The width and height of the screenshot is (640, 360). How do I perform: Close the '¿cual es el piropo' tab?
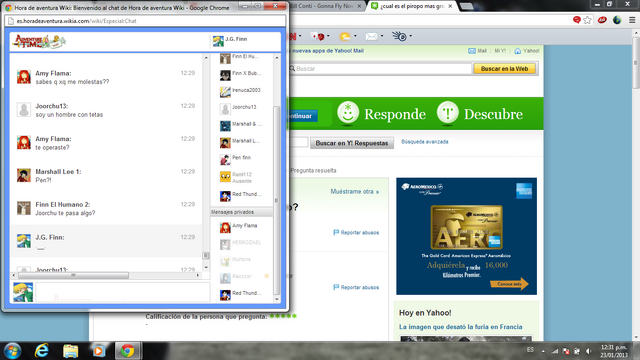coord(450,6)
